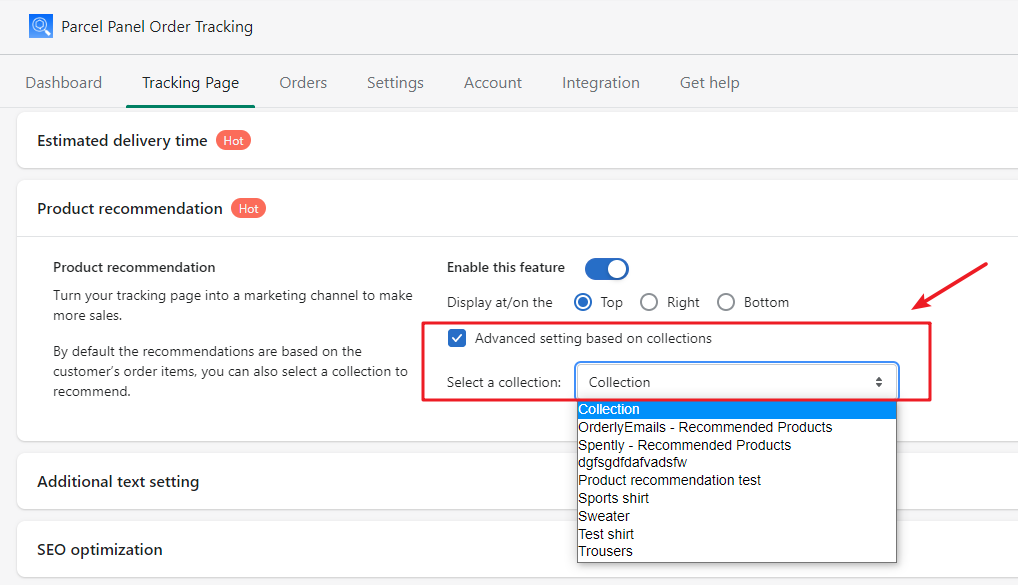
Task: Open the Get help tab
Action: [x=710, y=82]
